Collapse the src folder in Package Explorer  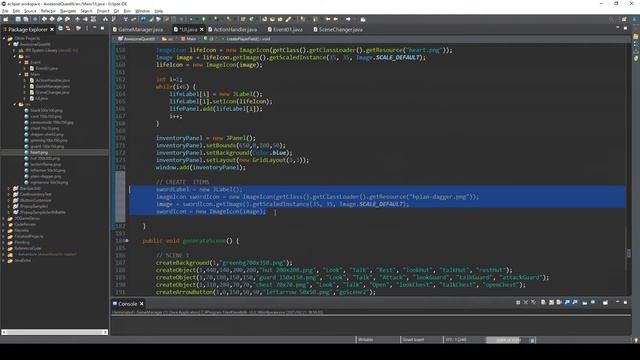click(15, 56)
